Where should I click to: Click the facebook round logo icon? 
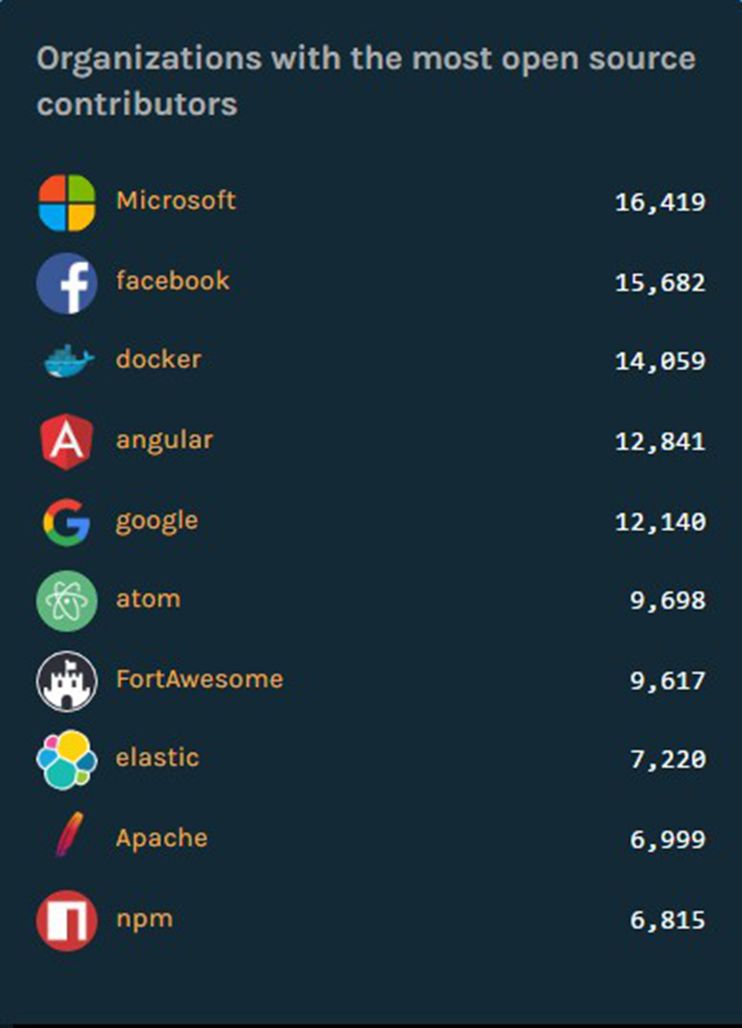[x=67, y=283]
